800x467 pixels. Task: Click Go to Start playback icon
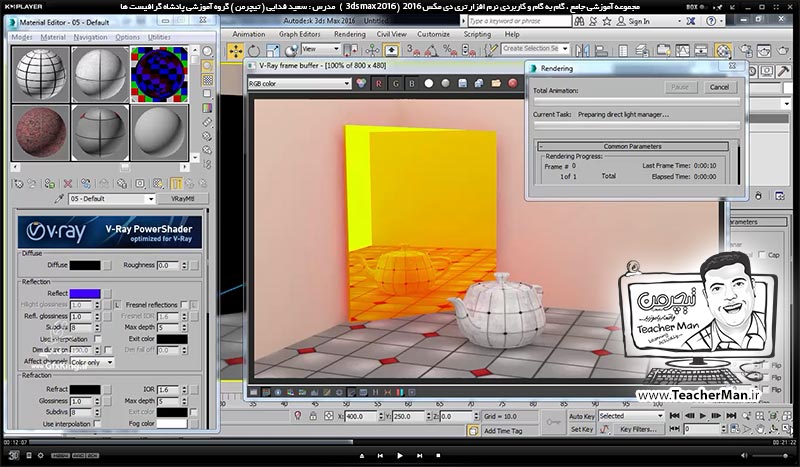pyautogui.click(x=674, y=415)
